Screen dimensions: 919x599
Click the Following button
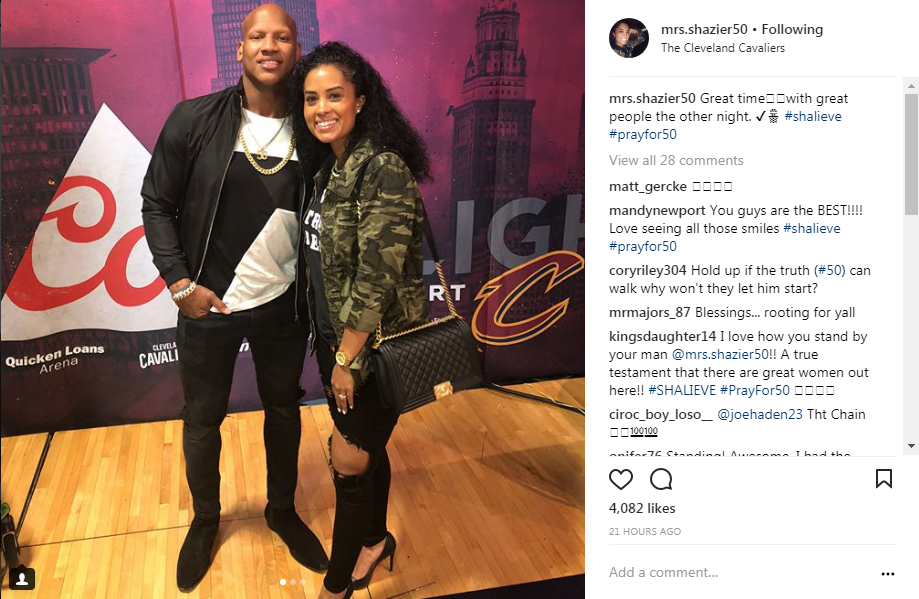point(792,29)
